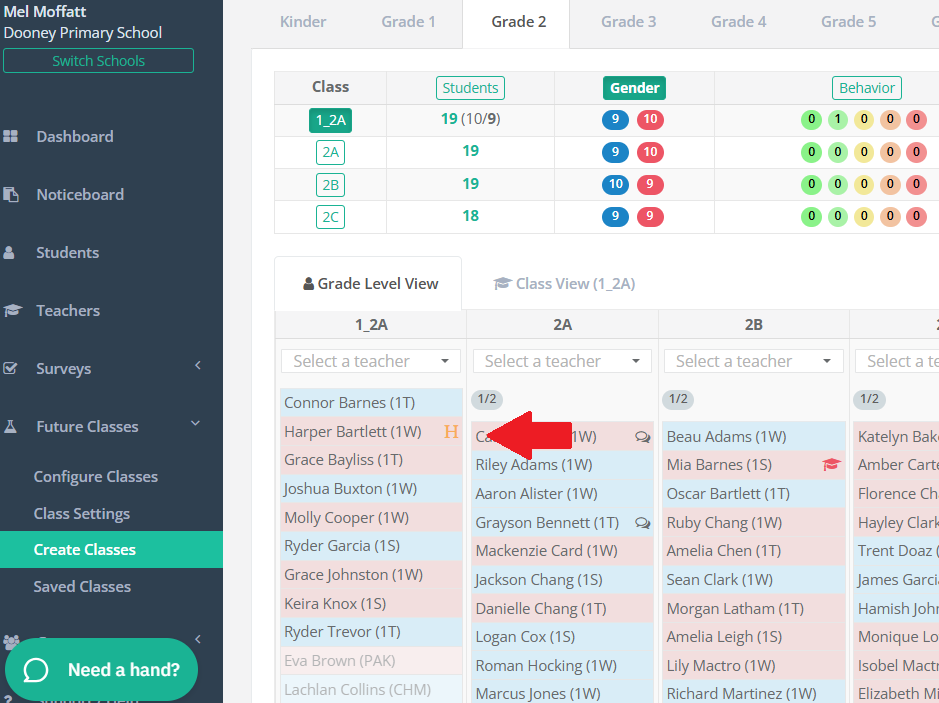Click the Surveys checkmark icon

tap(10, 368)
